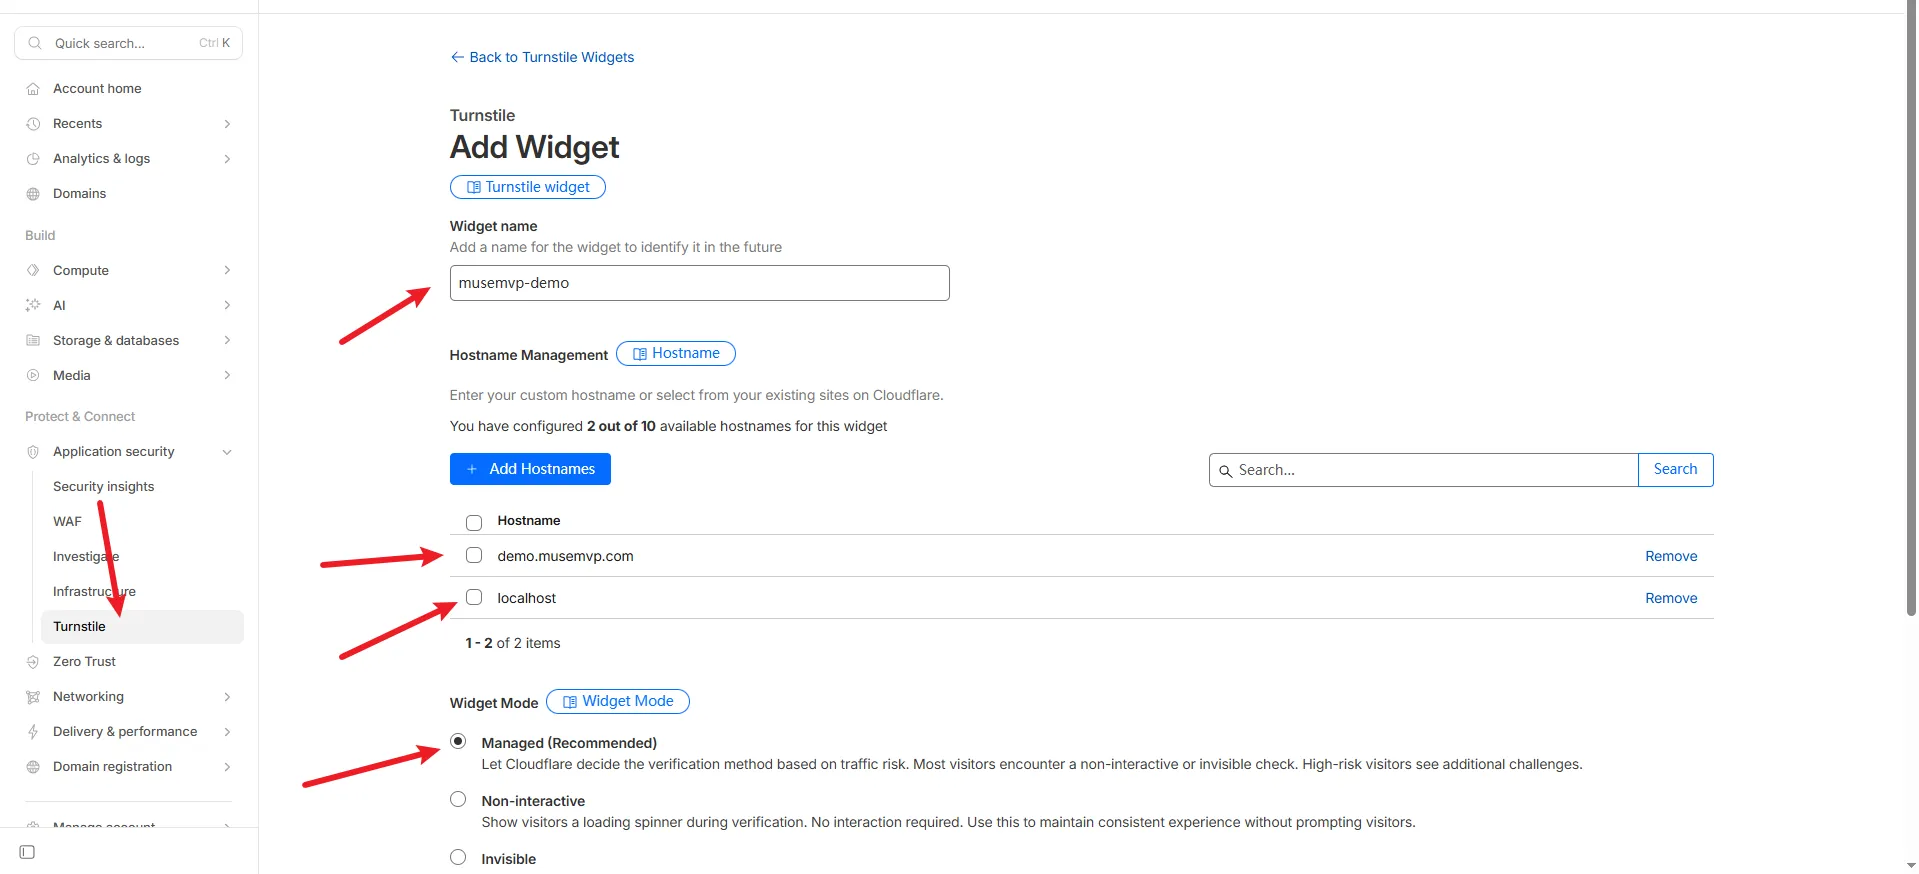Image resolution: width=1919 pixels, height=874 pixels.
Task: Check the demo.musemvp.com hostname checkbox
Action: [474, 556]
